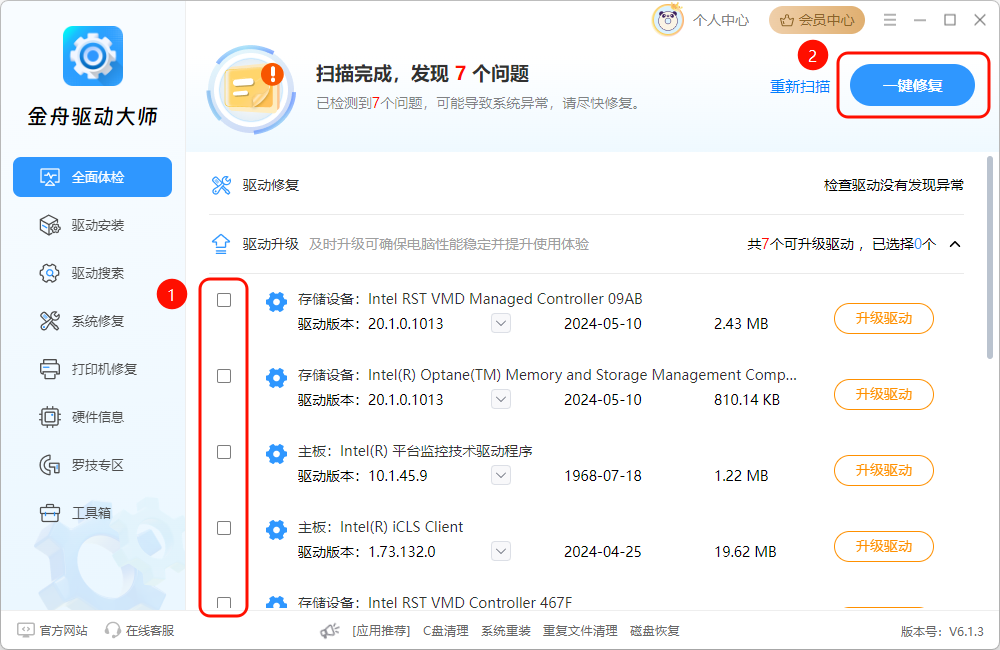Click the 官方网站 monitor icon
The image size is (1000, 650).
[x=26, y=630]
